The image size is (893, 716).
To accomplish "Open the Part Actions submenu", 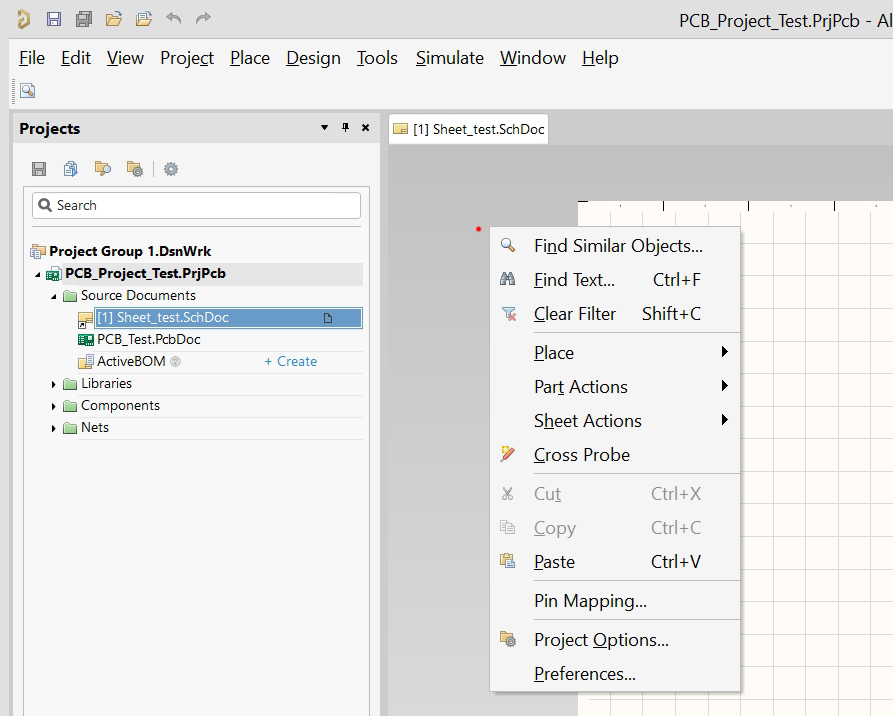I will tap(615, 387).
